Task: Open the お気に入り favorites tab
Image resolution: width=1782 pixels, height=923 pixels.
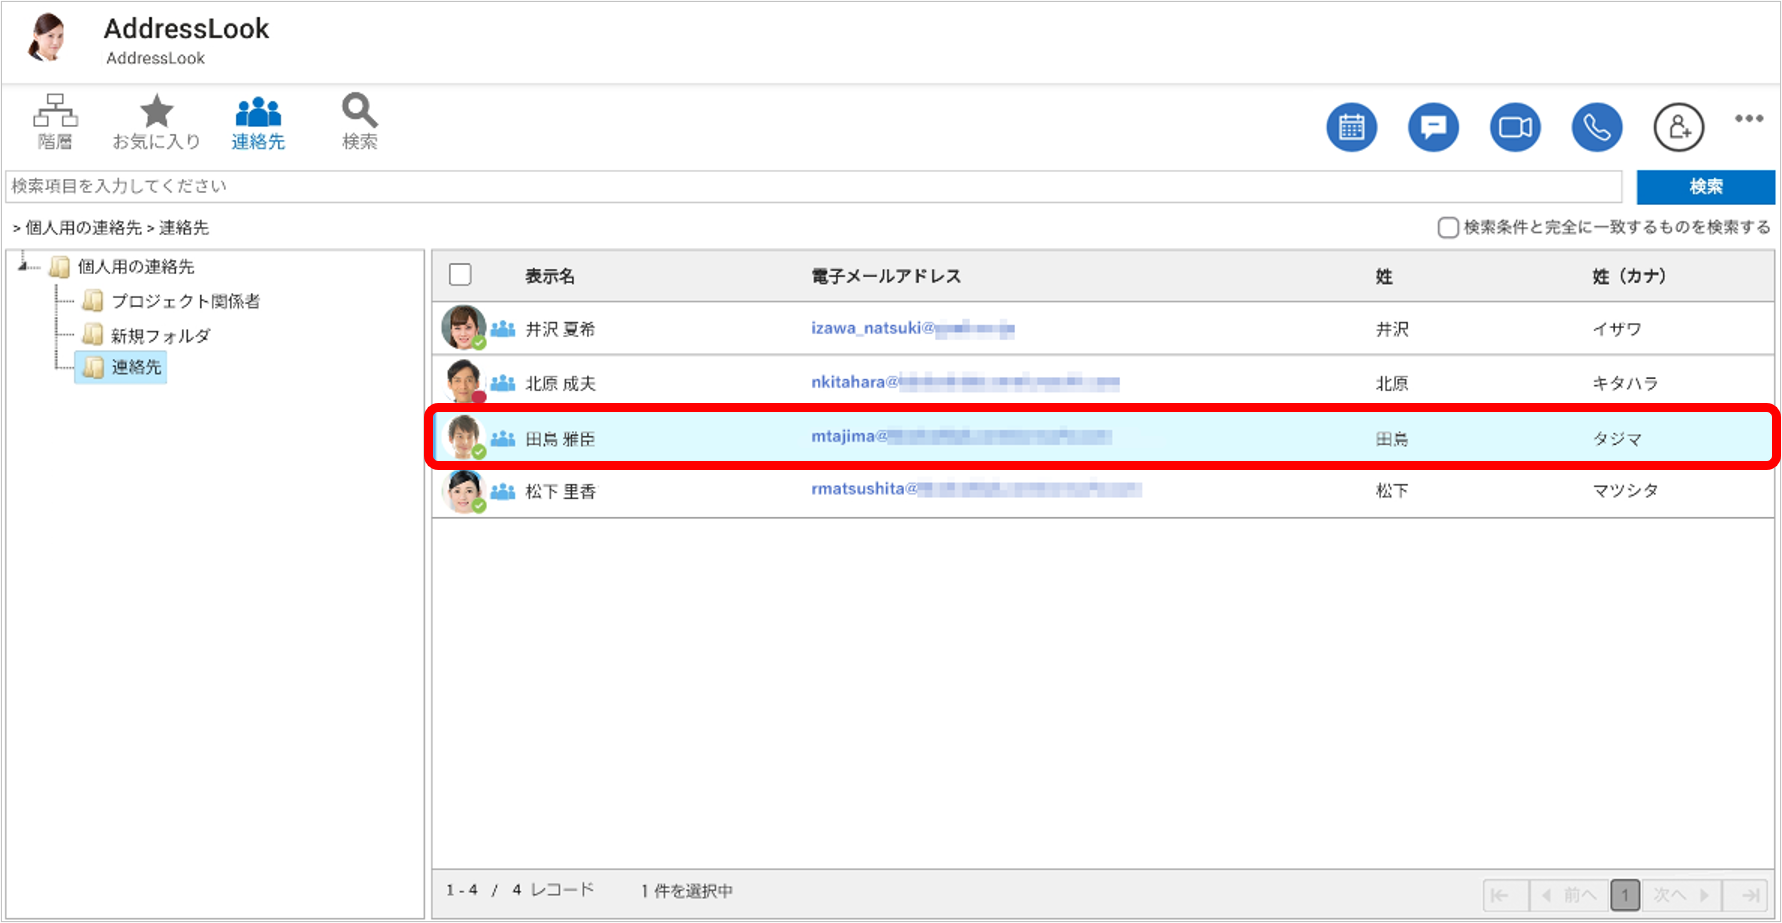Action: point(156,122)
